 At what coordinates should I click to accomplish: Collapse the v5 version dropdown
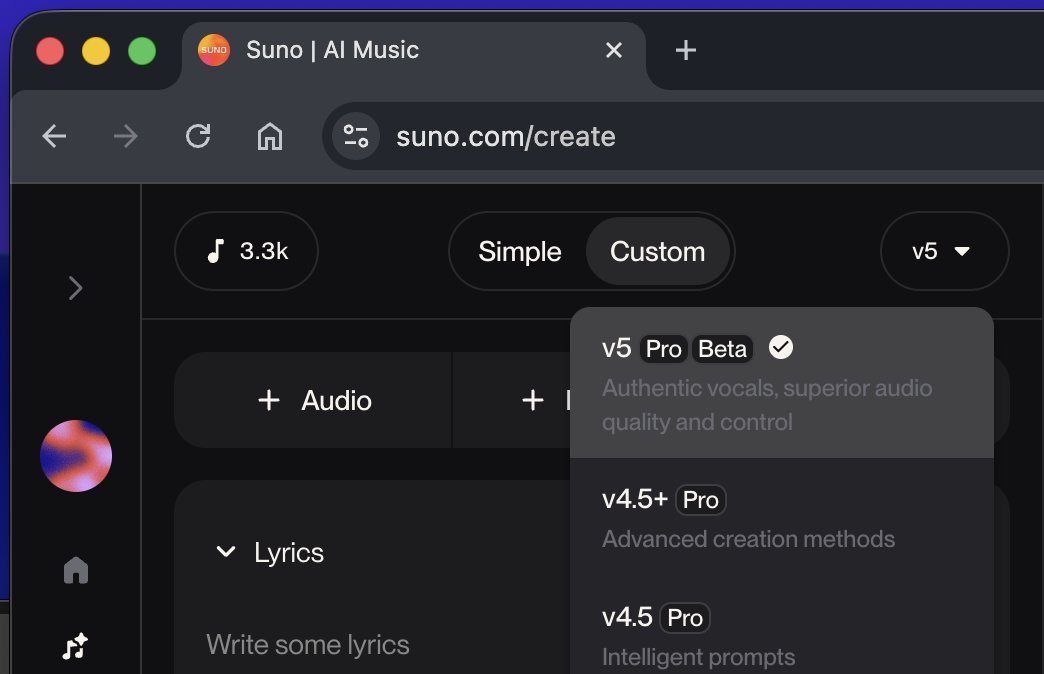tap(944, 252)
